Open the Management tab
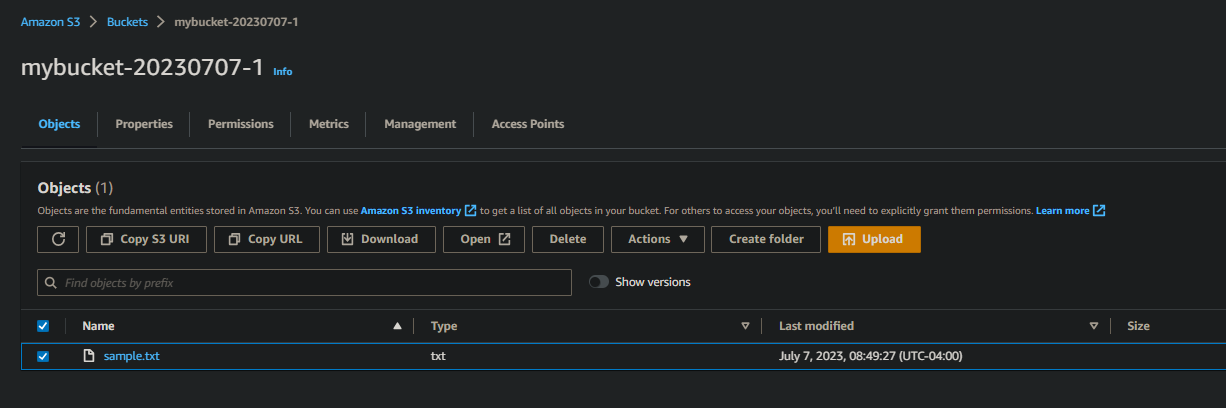This screenshot has width=1226, height=408. (420, 124)
